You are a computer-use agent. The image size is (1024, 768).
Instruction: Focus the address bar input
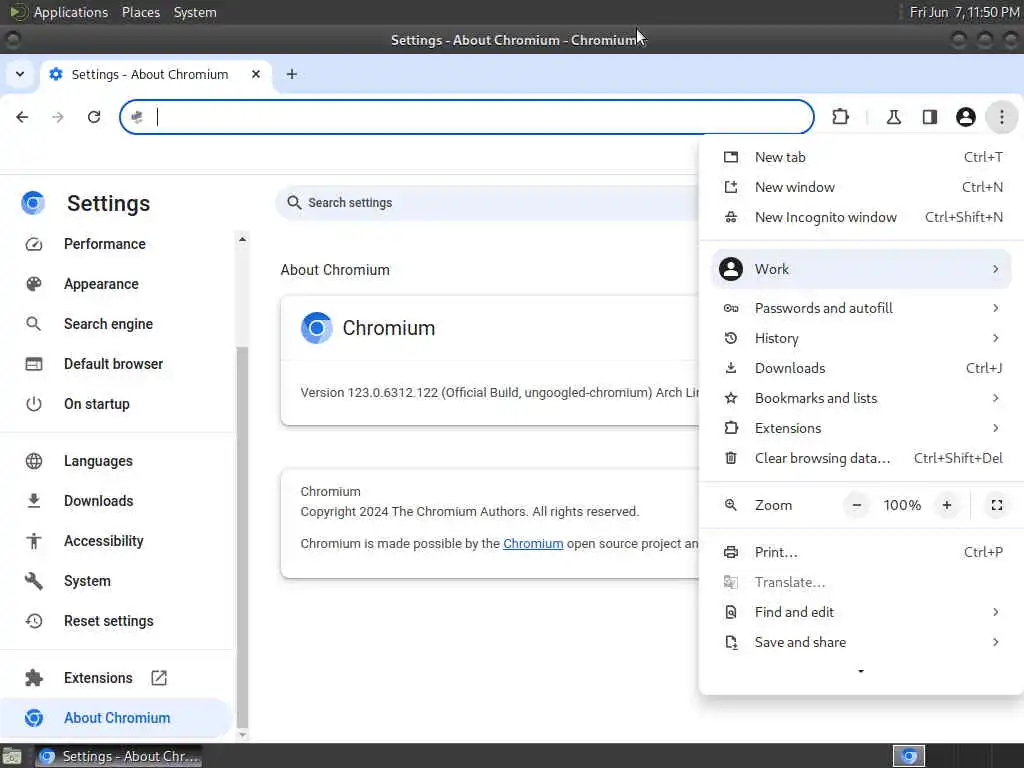pos(467,117)
